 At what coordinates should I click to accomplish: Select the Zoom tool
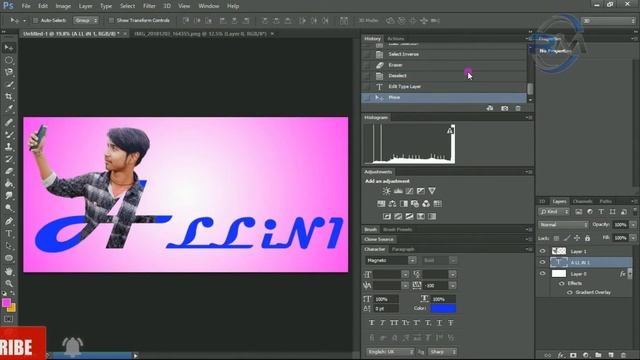[x=9, y=283]
